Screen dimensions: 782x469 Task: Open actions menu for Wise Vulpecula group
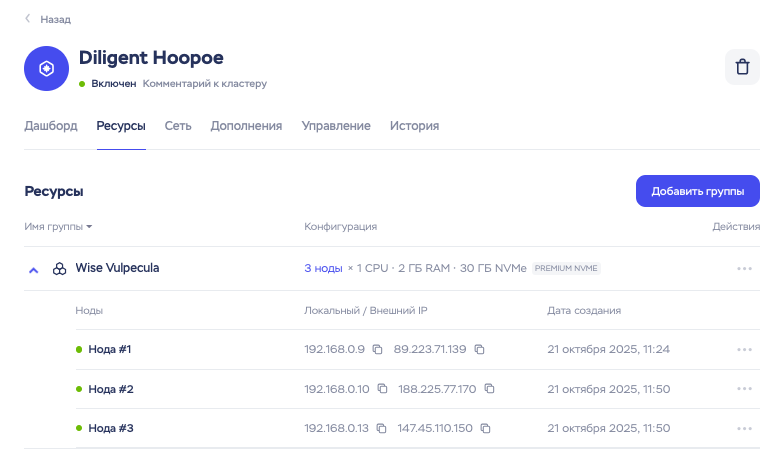click(743, 269)
